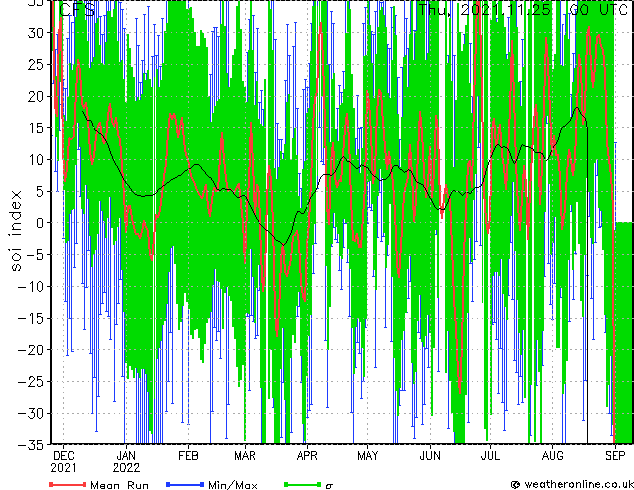Click the CFS title in the chart
Image resolution: width=634 pixels, height=490 pixels.
pos(77,10)
